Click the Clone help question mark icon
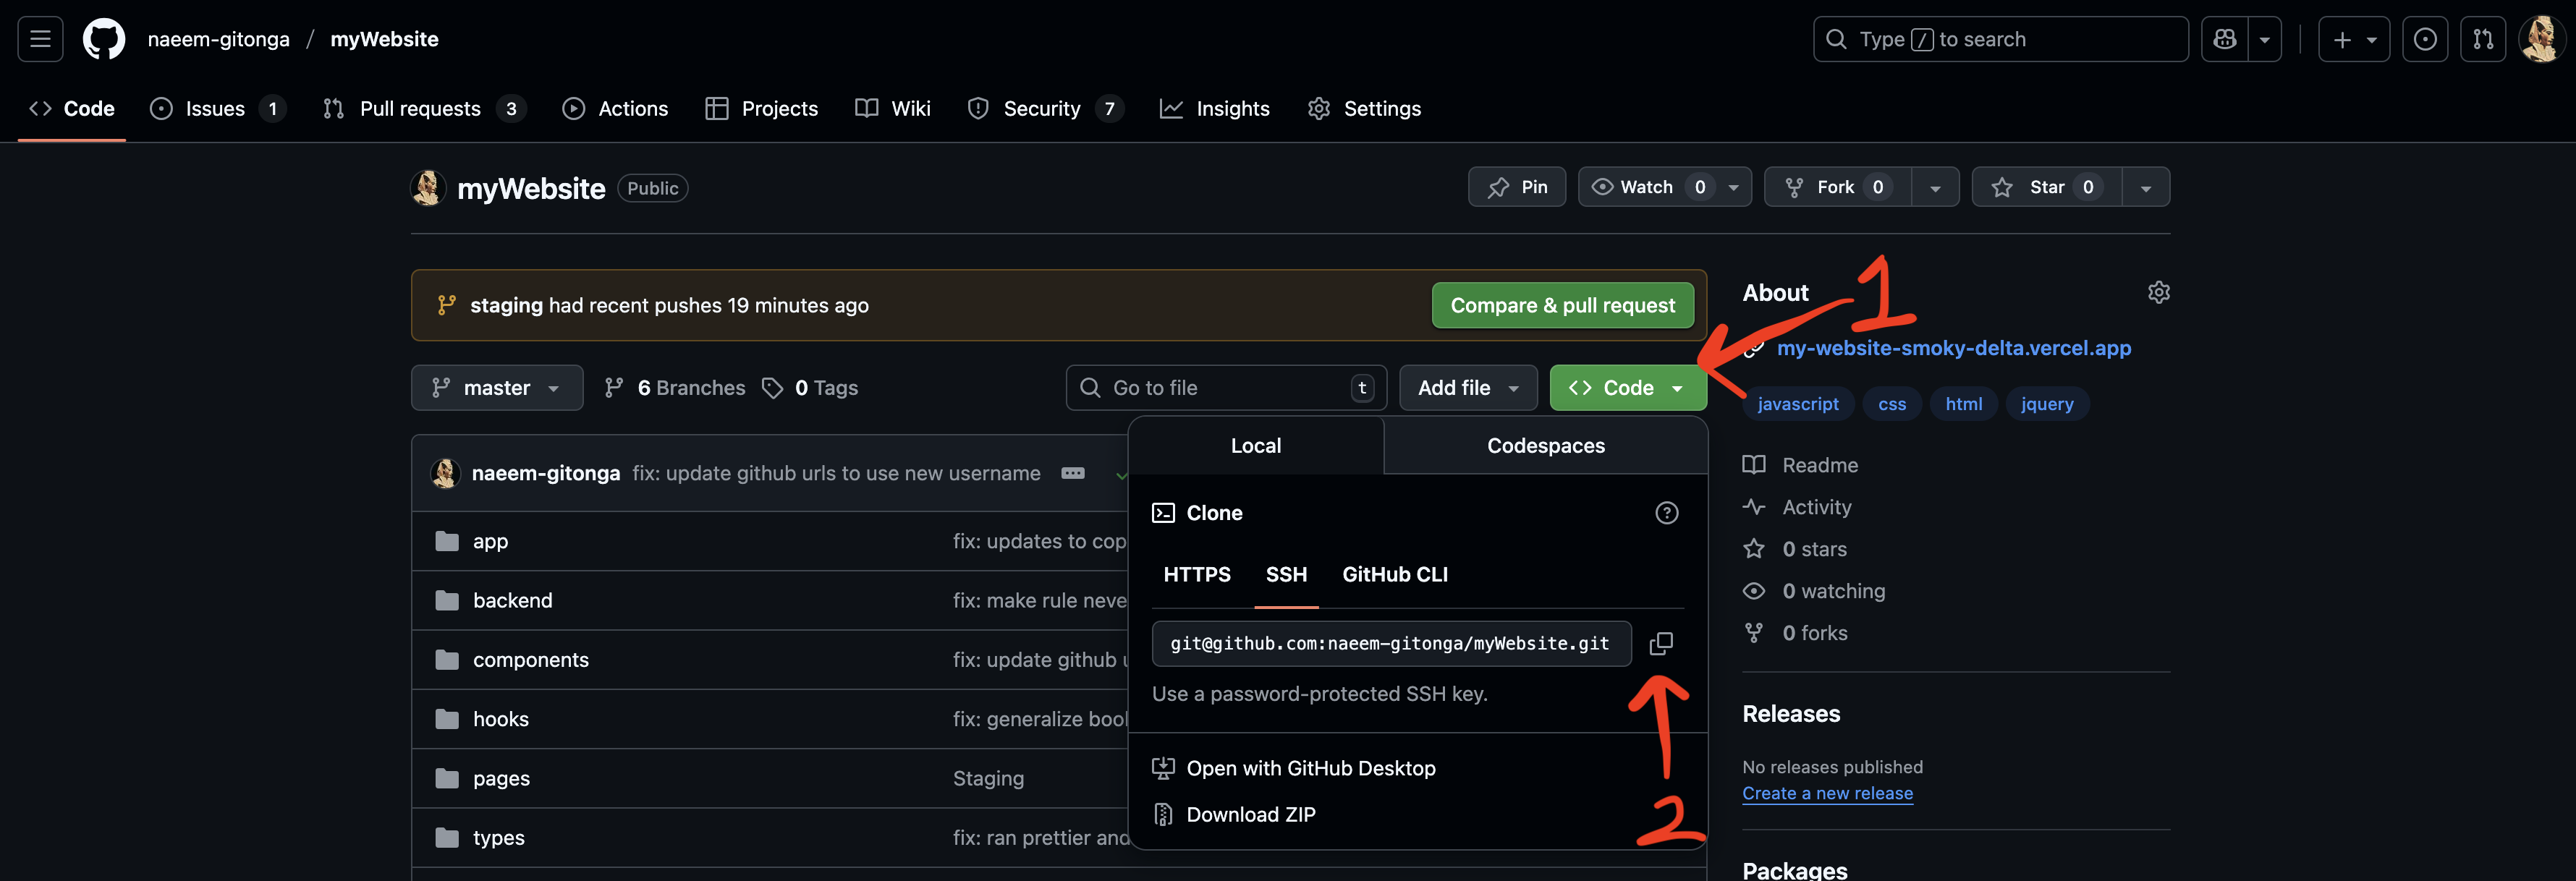The width and height of the screenshot is (2576, 881). (x=1666, y=513)
